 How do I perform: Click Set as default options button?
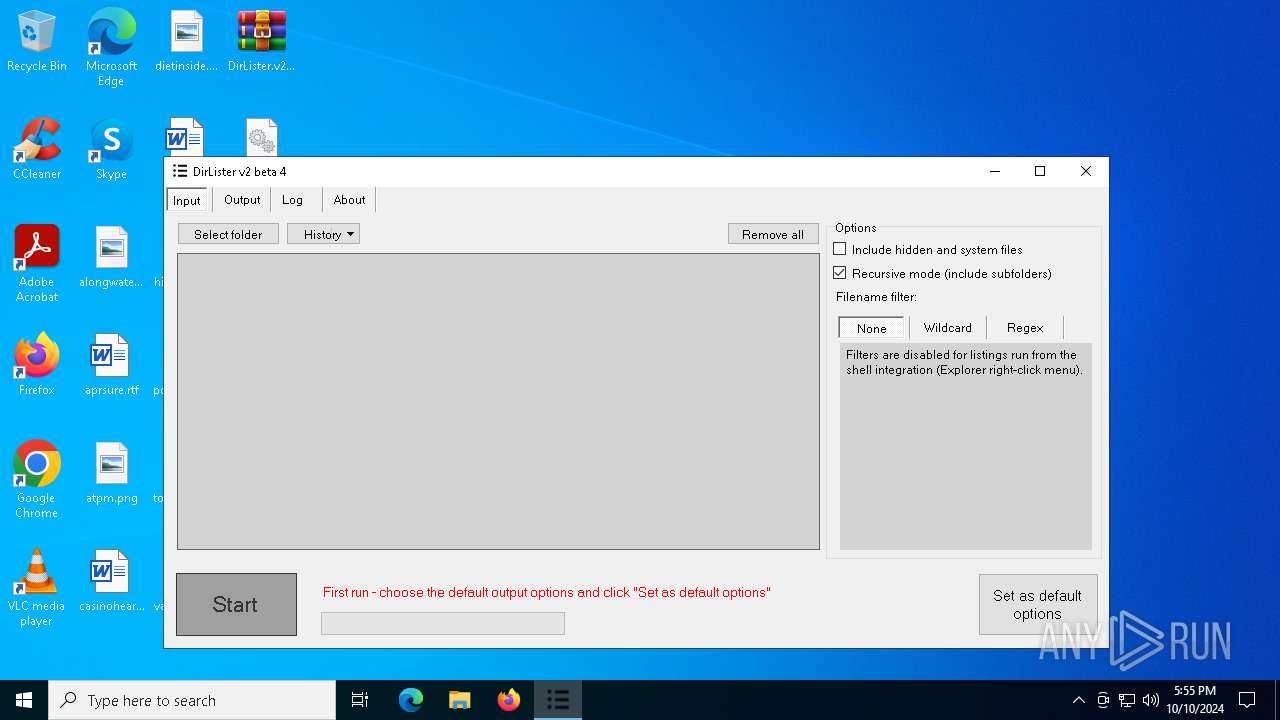pyautogui.click(x=1038, y=604)
